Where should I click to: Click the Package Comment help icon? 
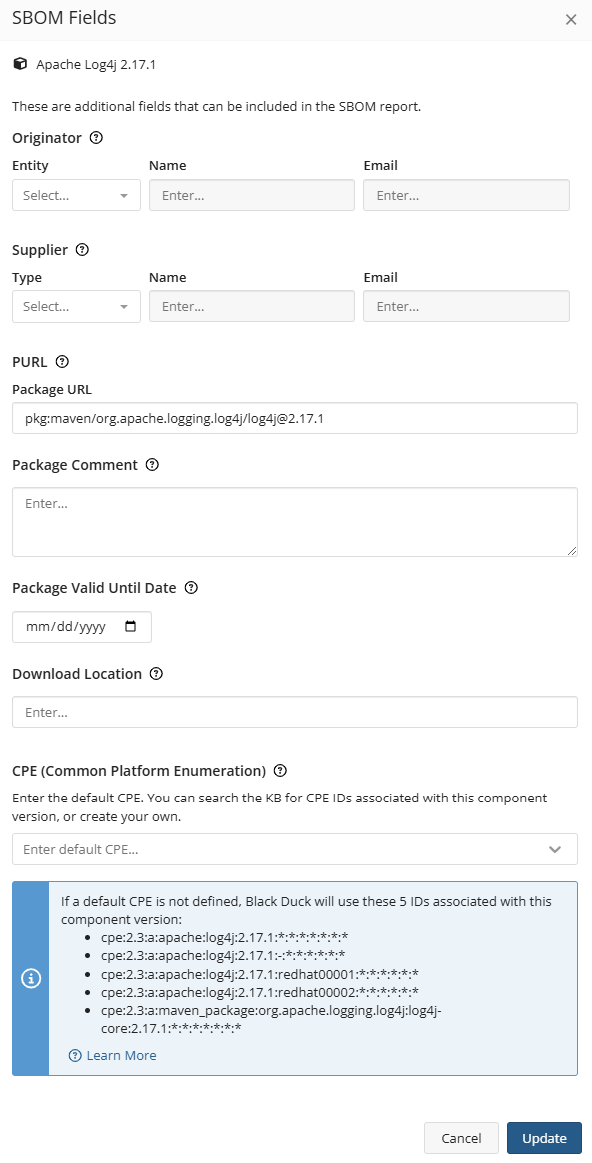pos(152,465)
